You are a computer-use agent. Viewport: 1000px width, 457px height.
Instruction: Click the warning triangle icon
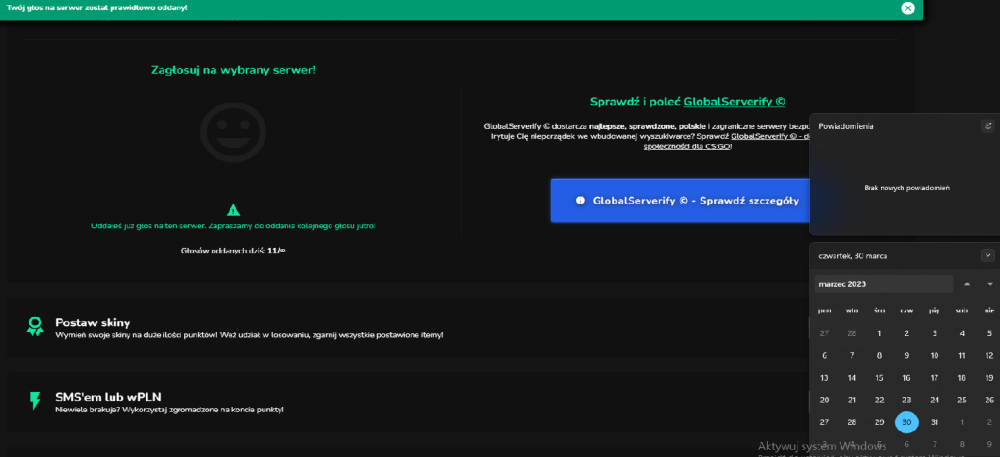233,210
